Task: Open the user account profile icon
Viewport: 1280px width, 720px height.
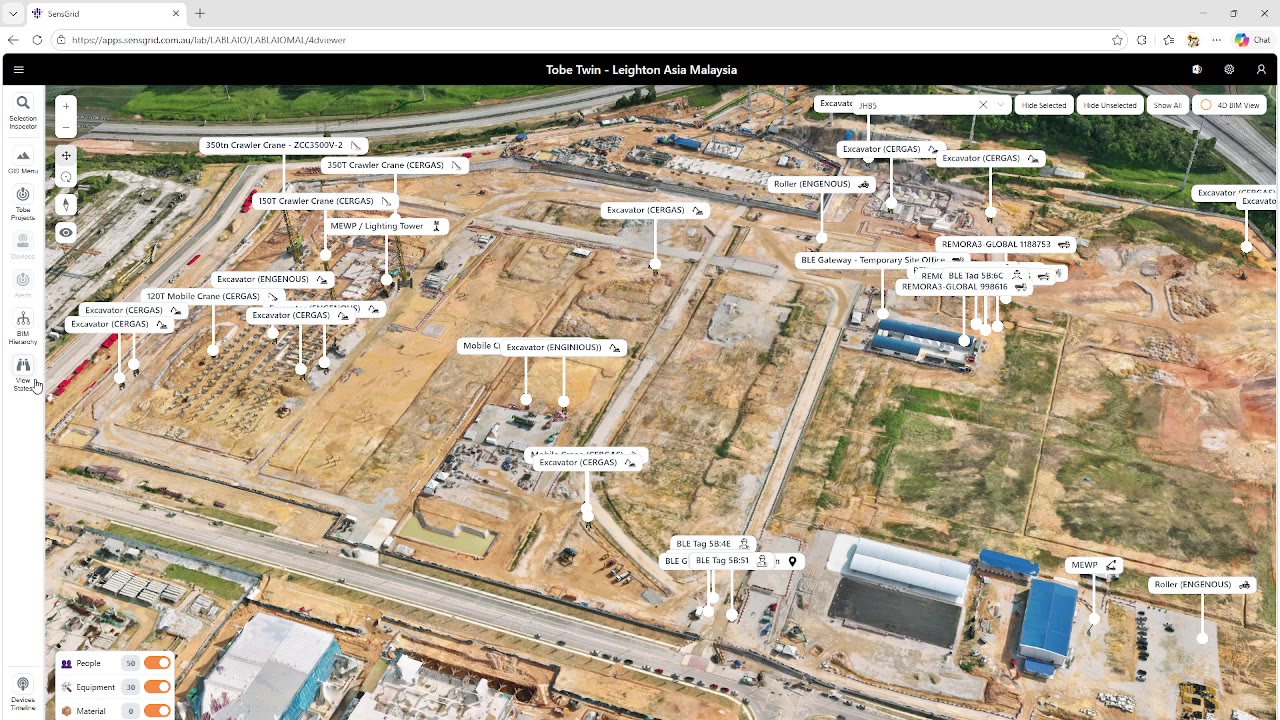Action: 1261,70
